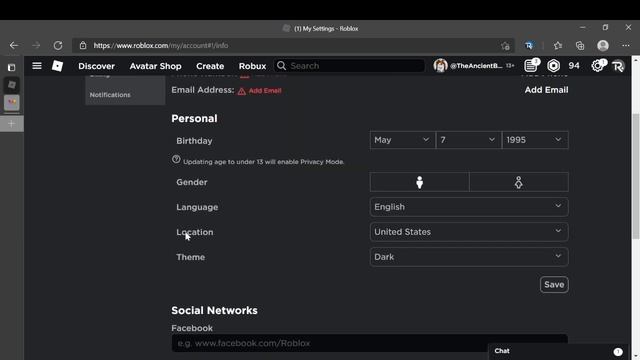Click the 94 Robux balance amount

coord(574,66)
